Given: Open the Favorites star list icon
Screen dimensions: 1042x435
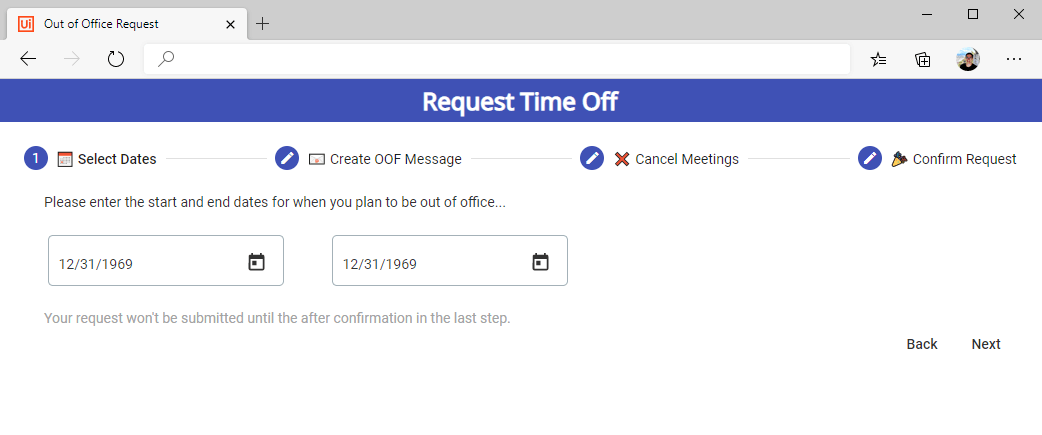Looking at the screenshot, I should coord(879,60).
